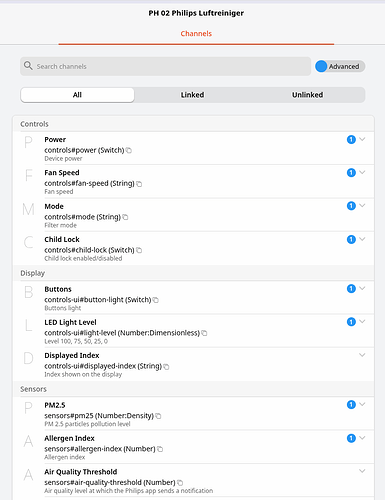The width and height of the screenshot is (385, 500).
Task: Click the Mode link count badge
Action: [x=351, y=206]
